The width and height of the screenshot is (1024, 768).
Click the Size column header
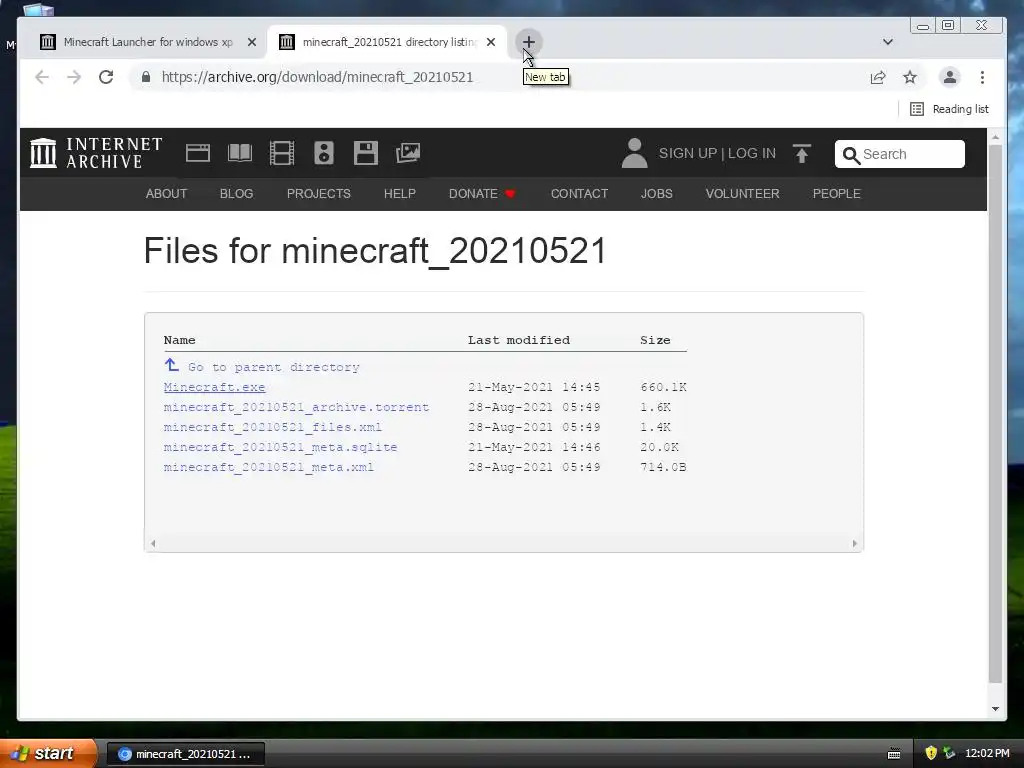coord(655,340)
